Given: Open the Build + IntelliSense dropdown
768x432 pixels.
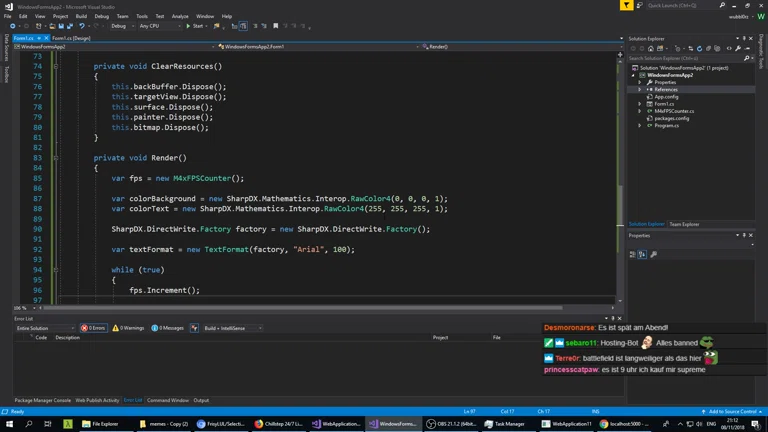Looking at the screenshot, I should point(232,328).
